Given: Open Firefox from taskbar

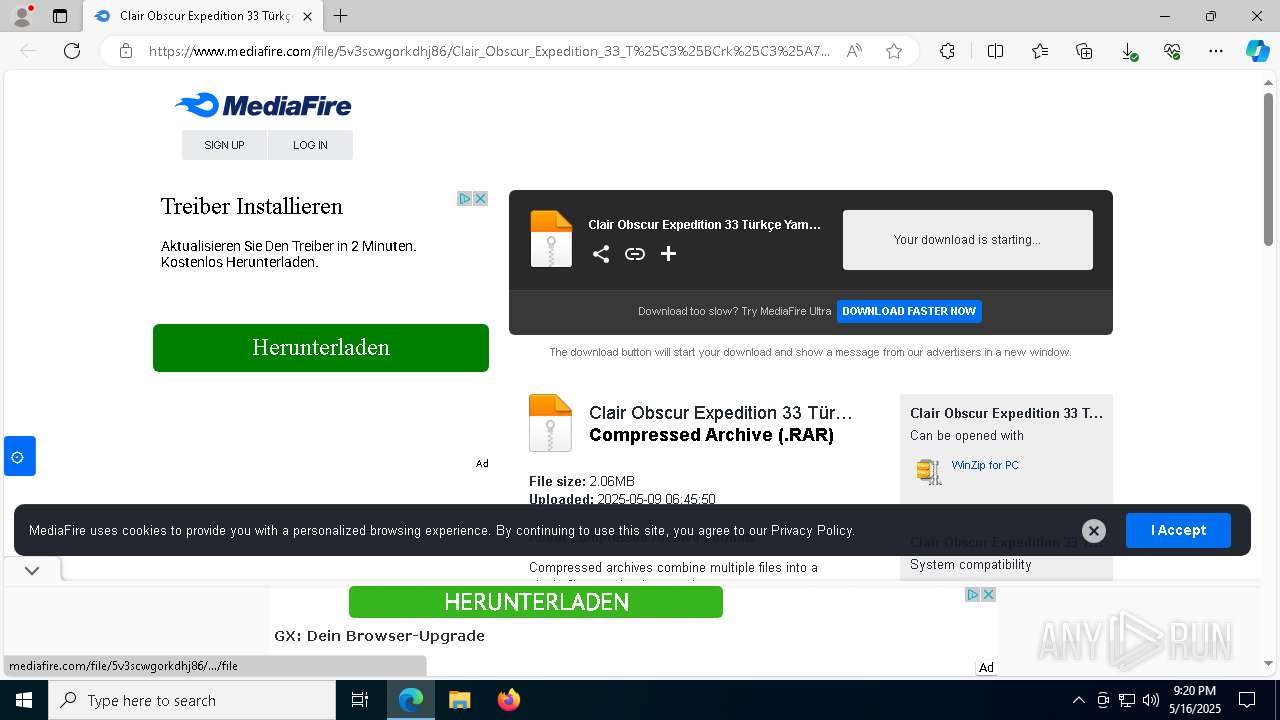Looking at the screenshot, I should point(509,700).
